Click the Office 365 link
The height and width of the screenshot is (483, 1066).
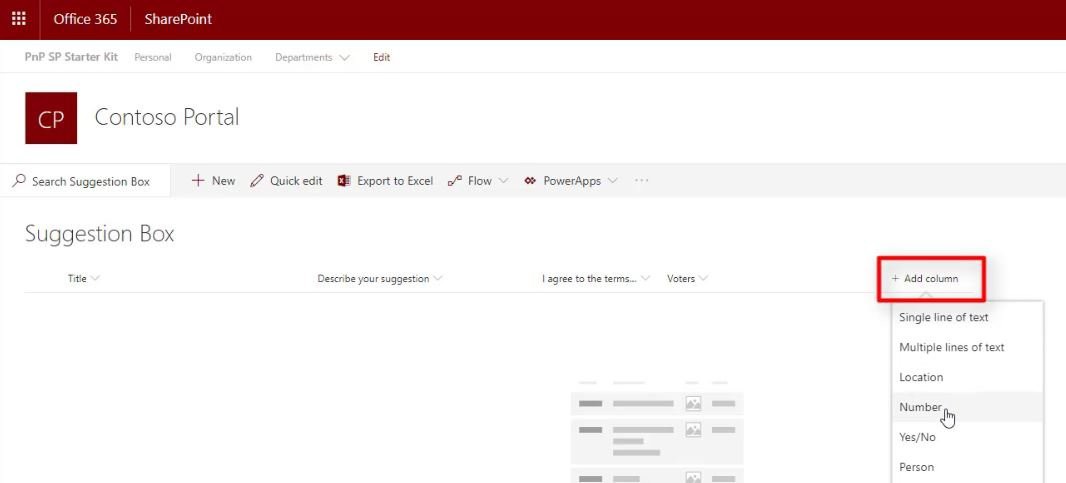tap(85, 19)
